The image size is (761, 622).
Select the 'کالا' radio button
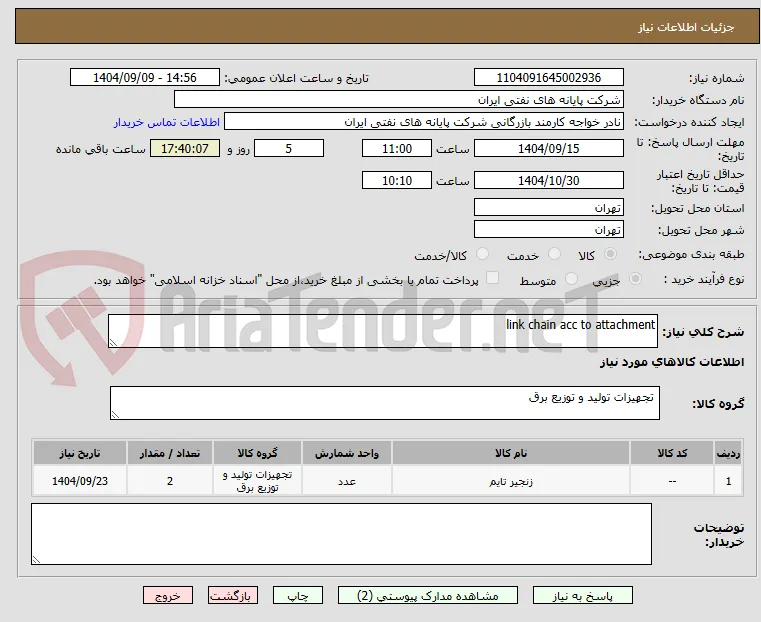pyautogui.click(x=611, y=254)
